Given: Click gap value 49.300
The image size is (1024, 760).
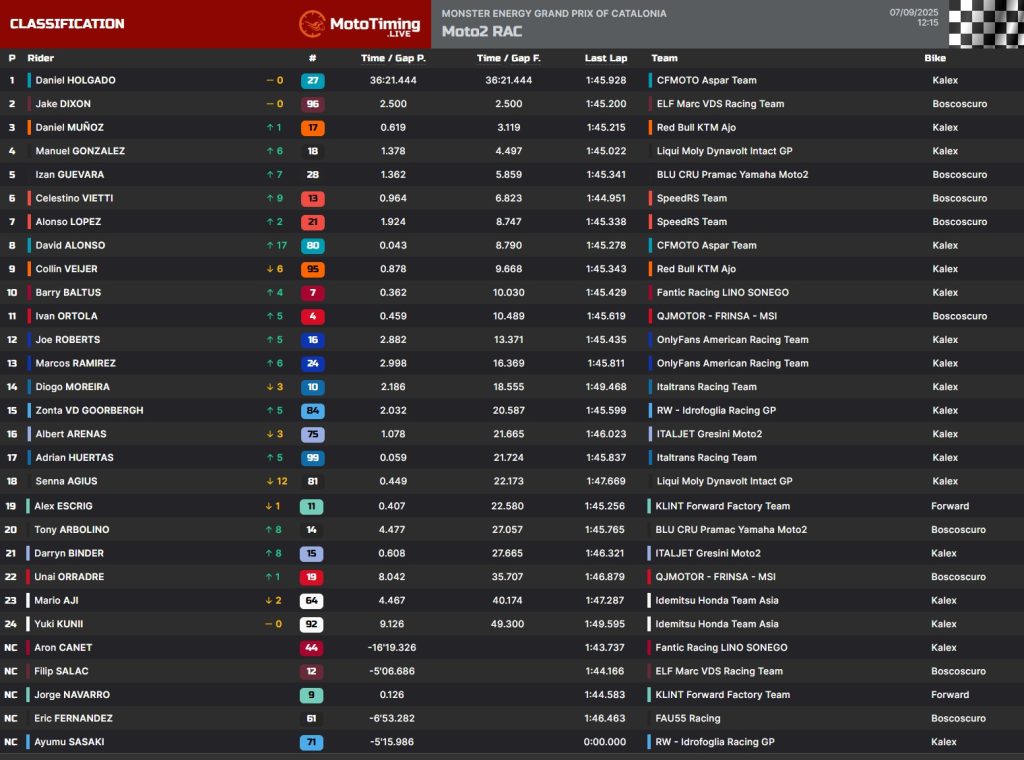Looking at the screenshot, I should [507, 624].
